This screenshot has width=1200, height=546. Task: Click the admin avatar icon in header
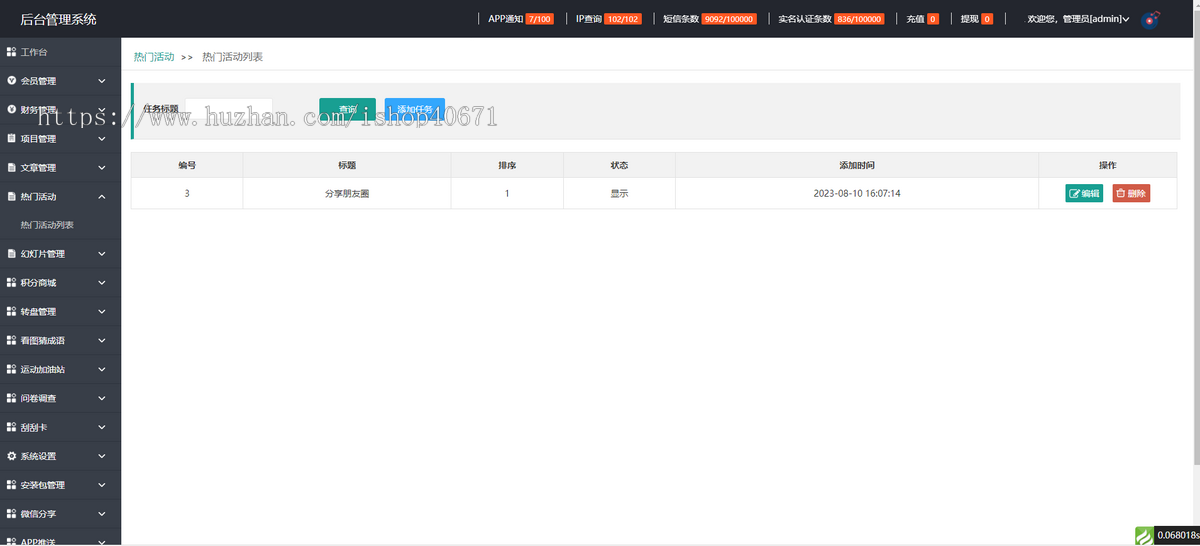pos(1151,19)
